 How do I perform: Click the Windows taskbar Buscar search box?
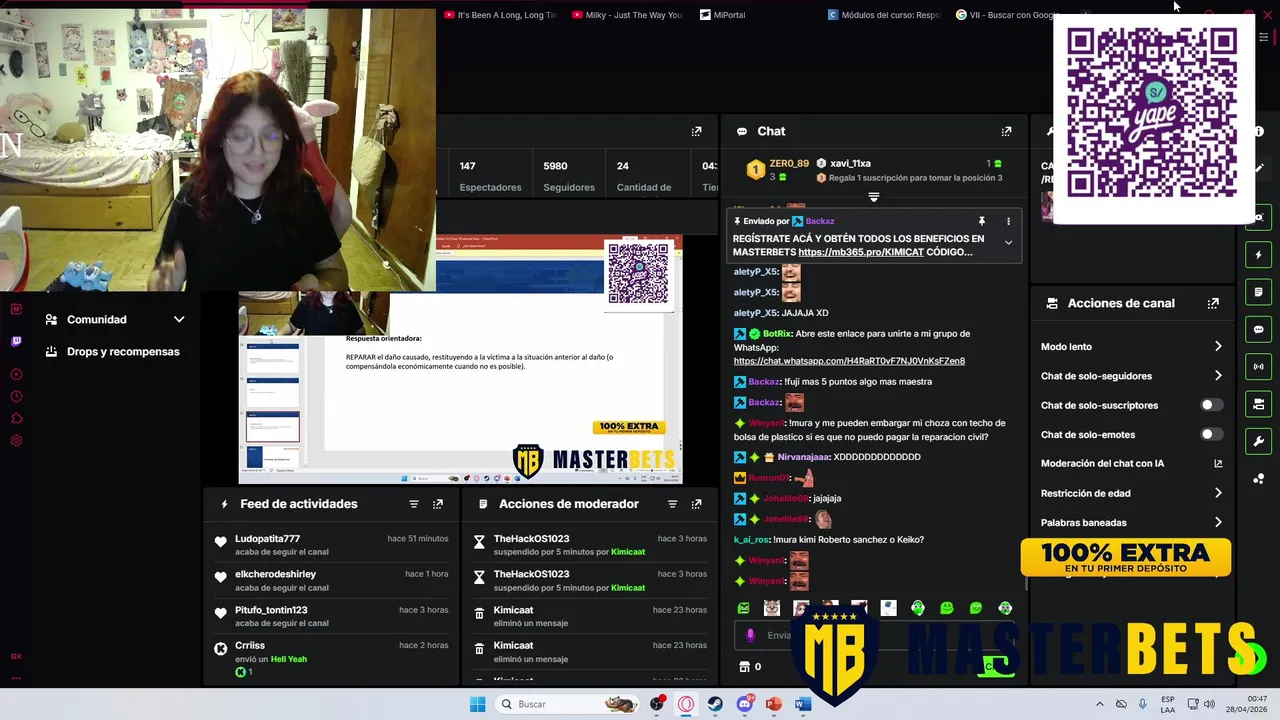pos(567,704)
